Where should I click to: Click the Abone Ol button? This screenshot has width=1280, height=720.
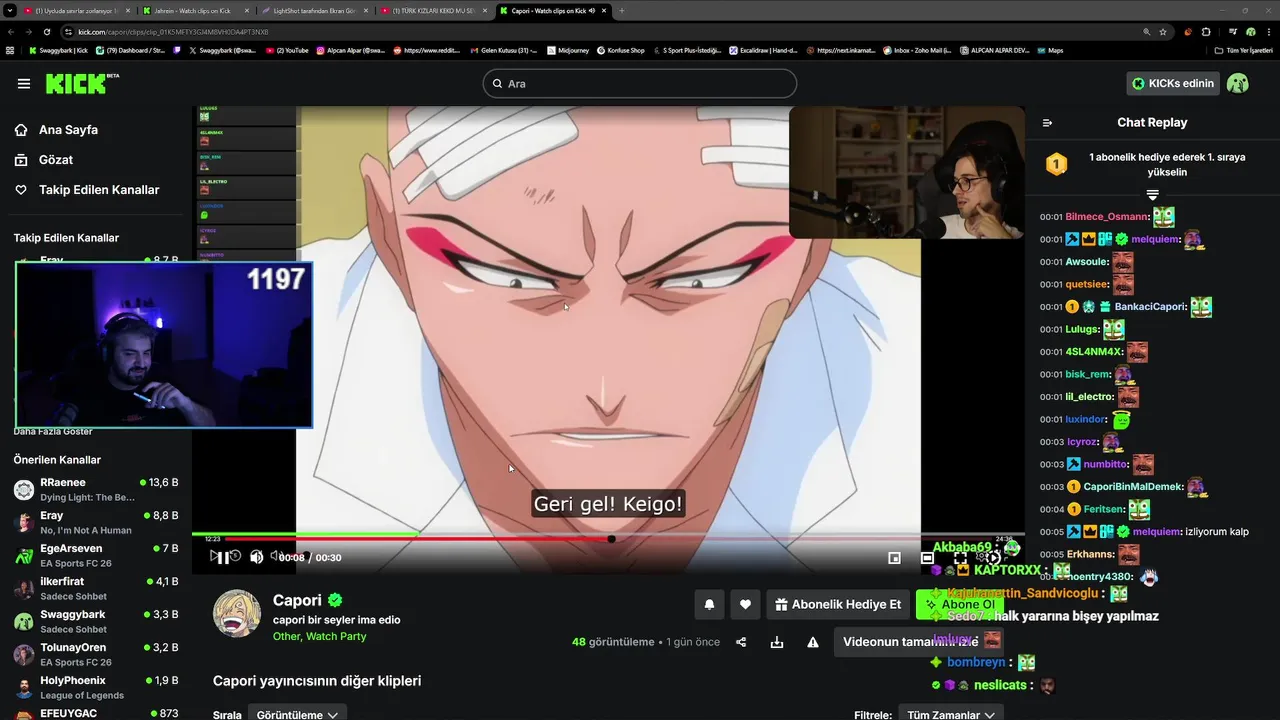tap(960, 604)
